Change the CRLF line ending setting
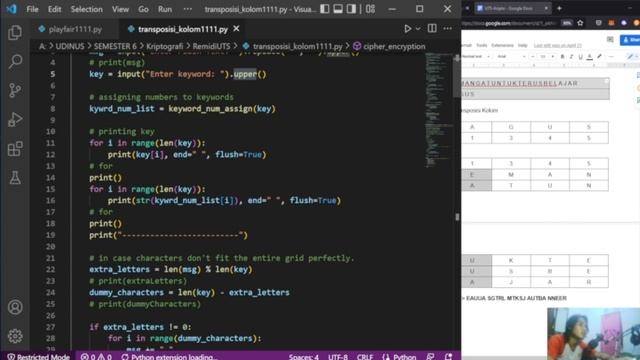 point(365,356)
